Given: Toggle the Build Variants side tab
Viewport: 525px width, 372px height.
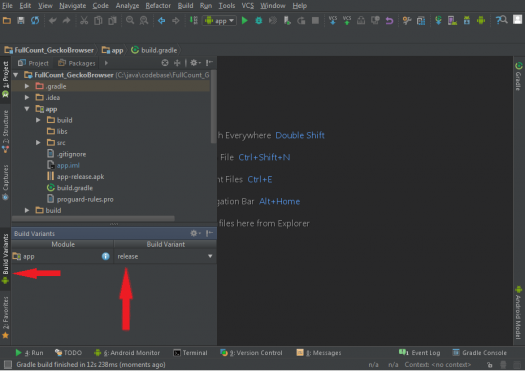Looking at the screenshot, I should pyautogui.click(x=5, y=259).
